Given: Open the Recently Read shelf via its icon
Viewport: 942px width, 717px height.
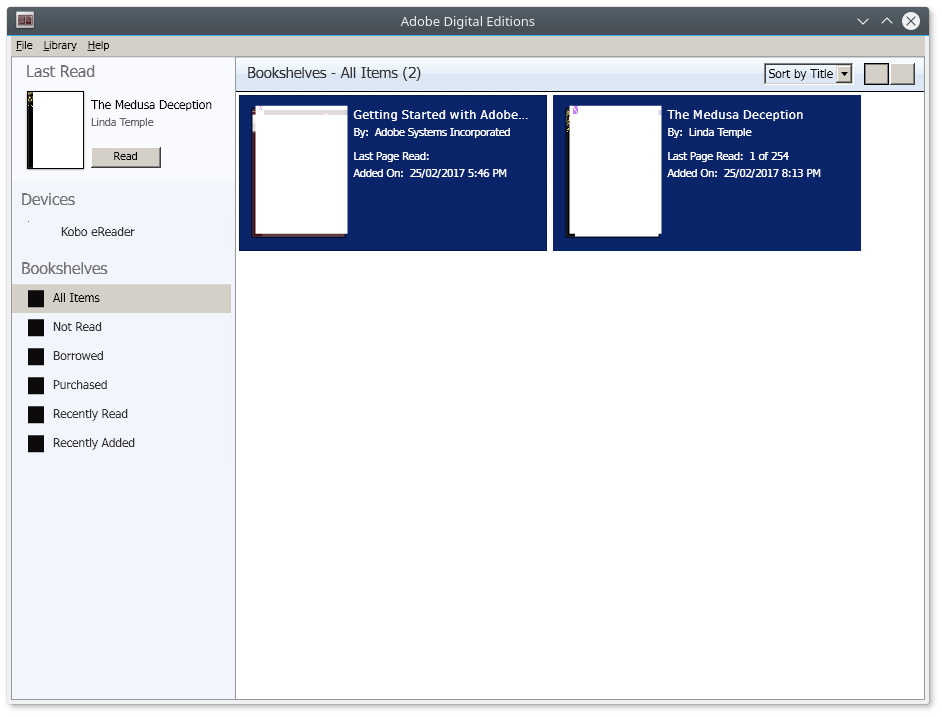Looking at the screenshot, I should click(x=36, y=414).
